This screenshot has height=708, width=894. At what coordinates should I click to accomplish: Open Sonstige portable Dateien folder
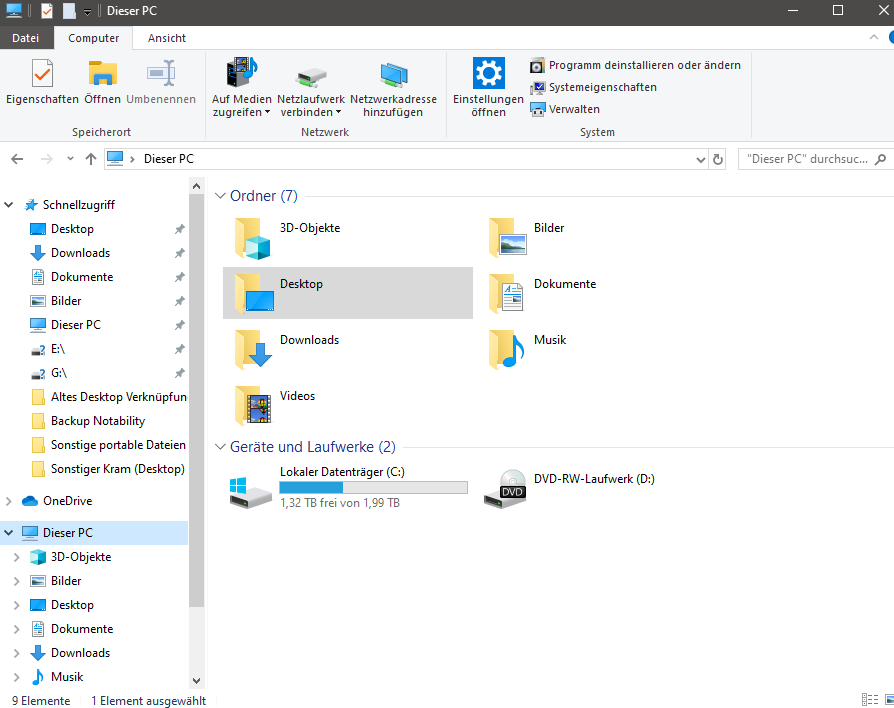coord(108,445)
